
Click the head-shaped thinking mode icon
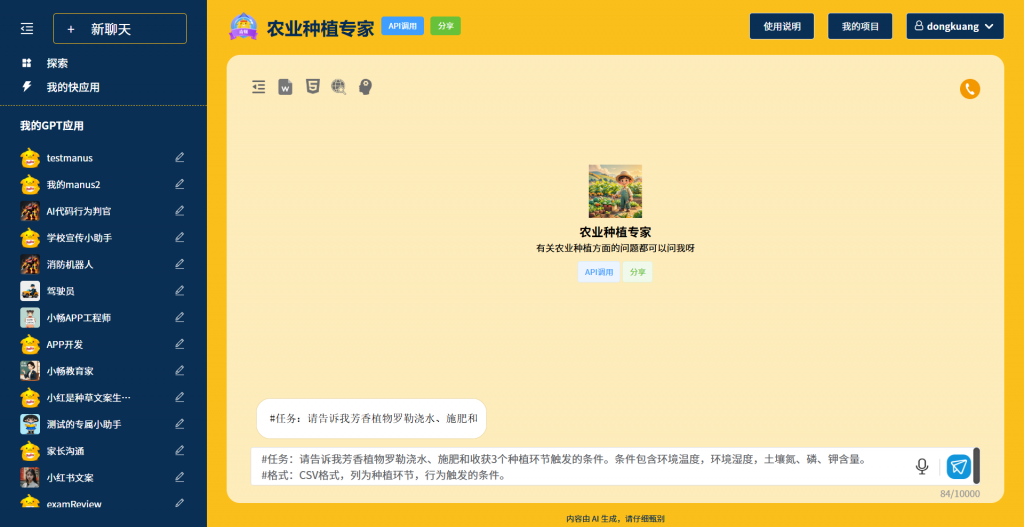[366, 87]
